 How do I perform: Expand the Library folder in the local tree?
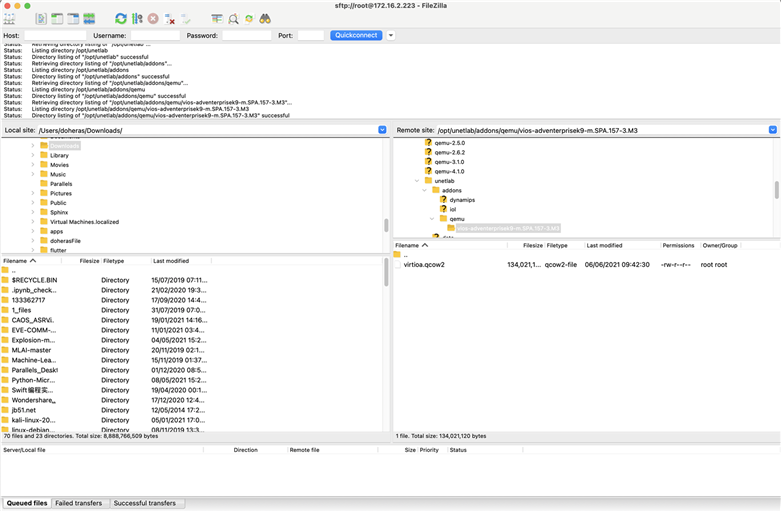click(33, 155)
